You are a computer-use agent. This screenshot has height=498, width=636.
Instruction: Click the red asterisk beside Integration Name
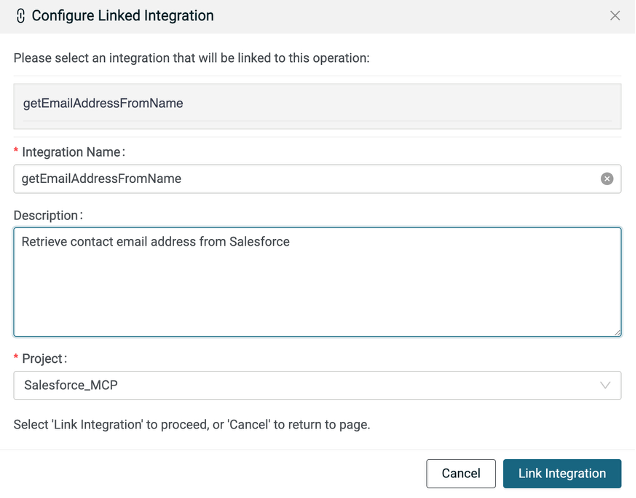pos(16,151)
